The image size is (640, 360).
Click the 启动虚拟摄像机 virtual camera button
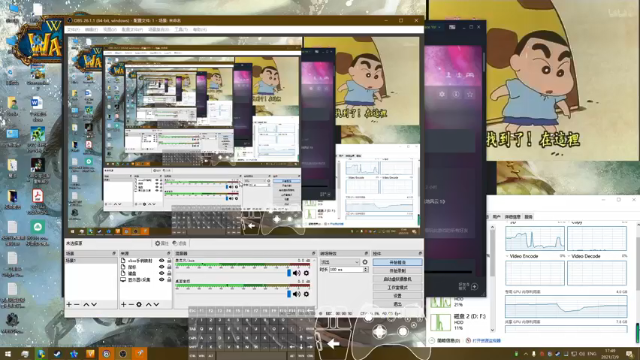point(397,279)
